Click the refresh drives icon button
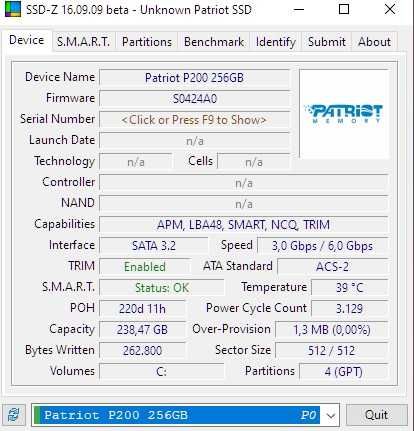The height and width of the screenshot is (431, 414). pos(14,415)
